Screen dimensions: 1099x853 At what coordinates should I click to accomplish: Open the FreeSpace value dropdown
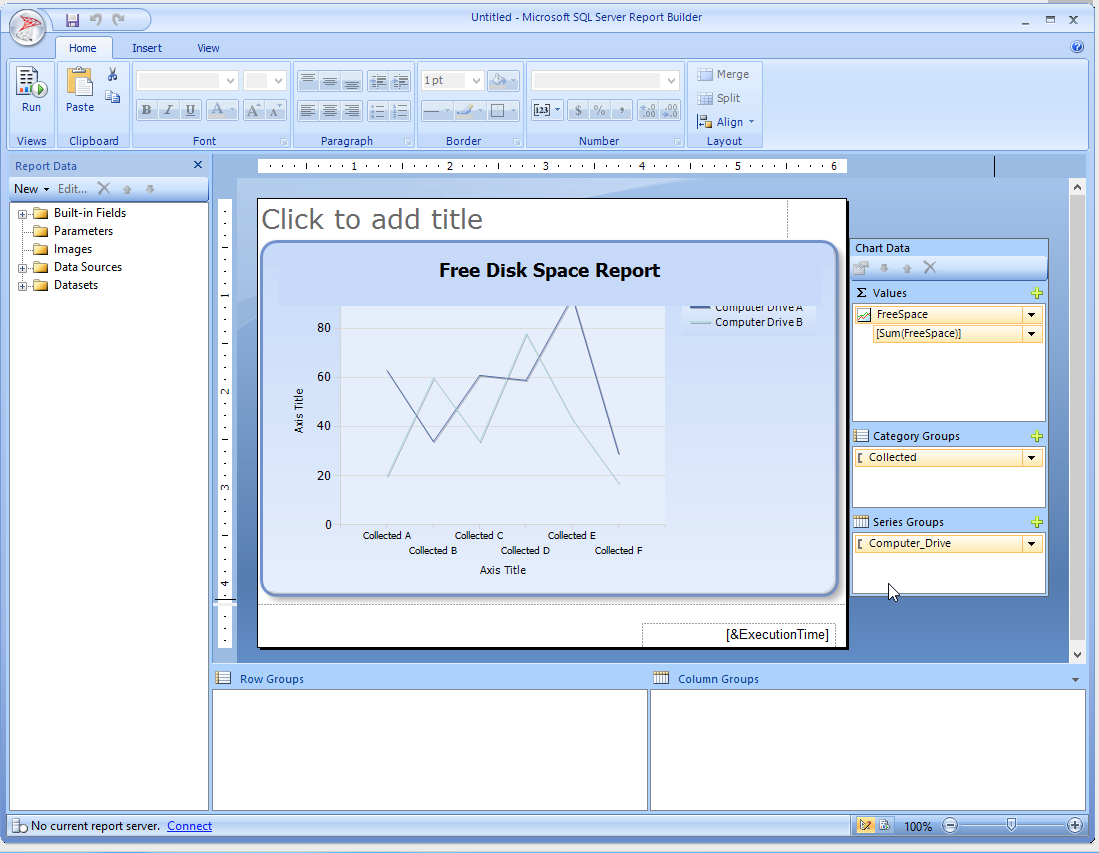coord(1031,315)
